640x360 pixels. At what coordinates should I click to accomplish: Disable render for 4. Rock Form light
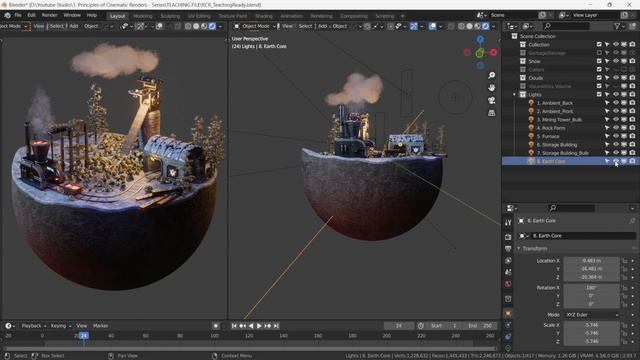[632, 128]
